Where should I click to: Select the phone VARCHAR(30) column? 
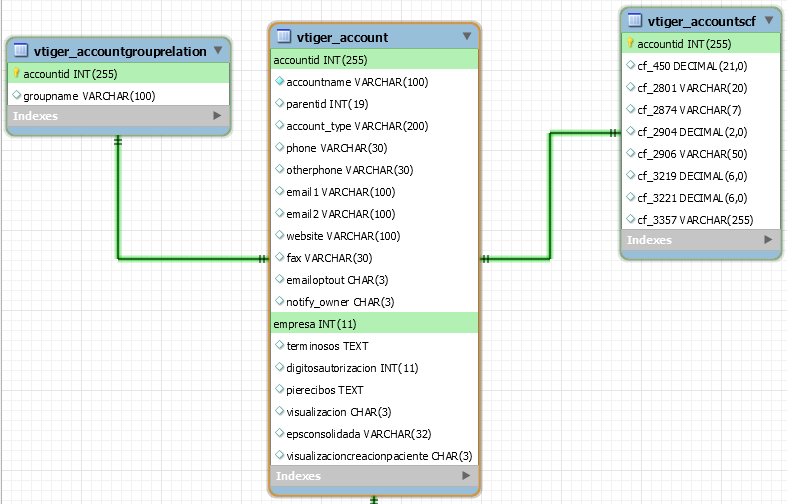[374, 148]
